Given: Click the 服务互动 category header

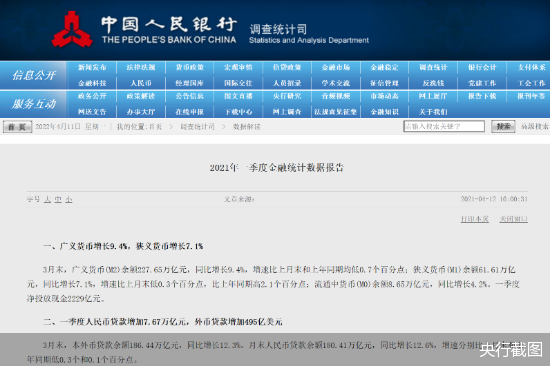Looking at the screenshot, I should click(34, 104).
